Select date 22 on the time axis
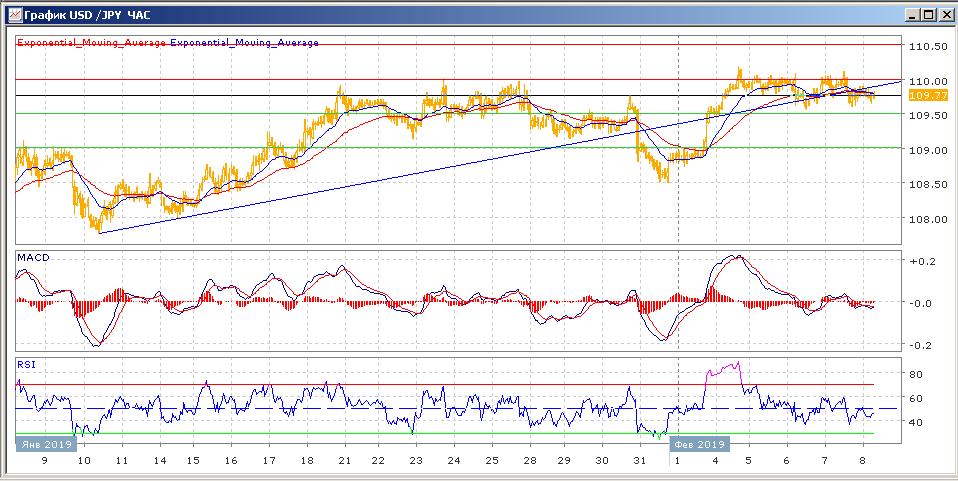The height and width of the screenshot is (481, 958). click(378, 461)
